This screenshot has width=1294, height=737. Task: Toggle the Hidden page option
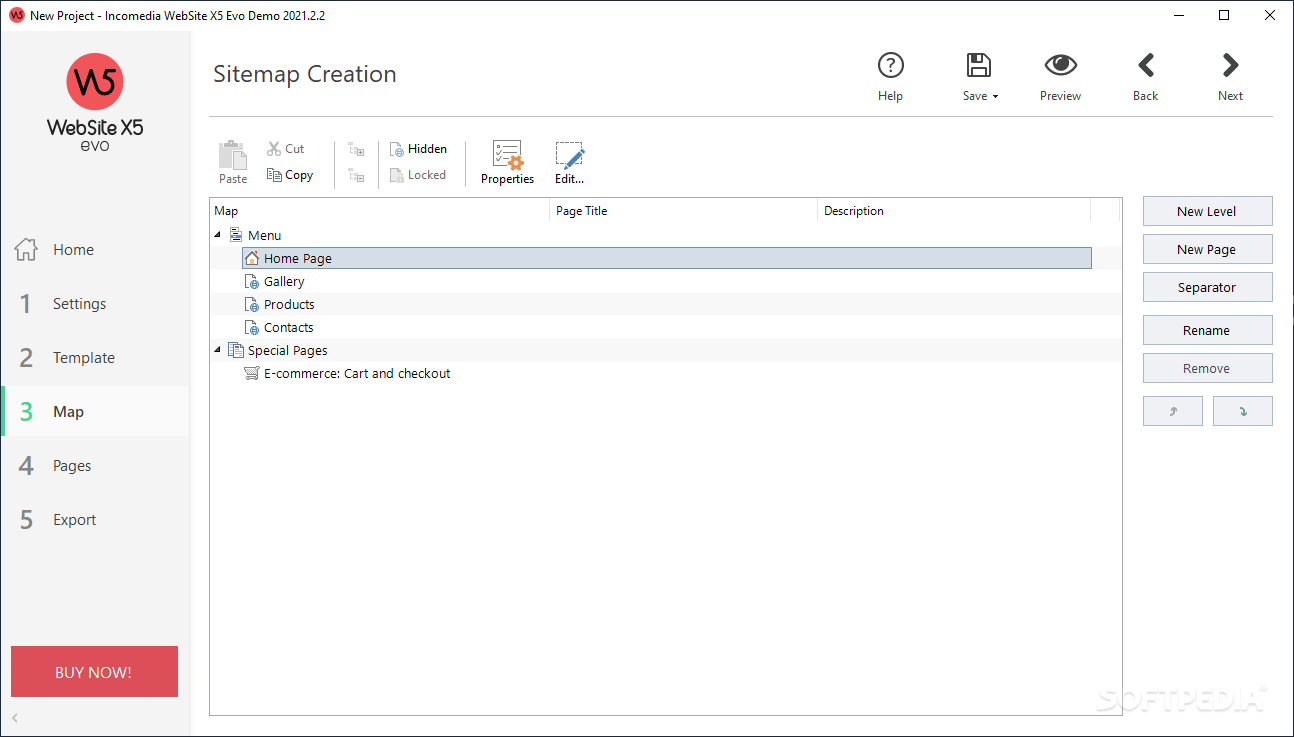pos(418,149)
